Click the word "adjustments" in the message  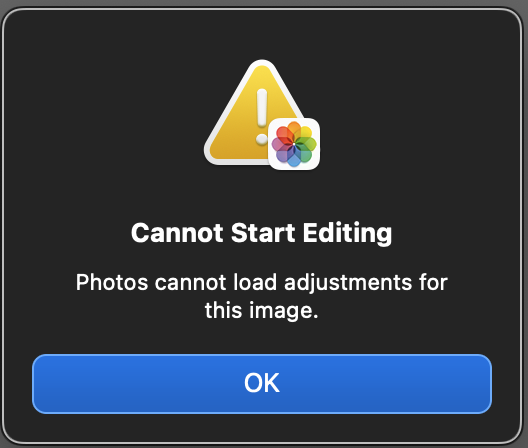pos(348,284)
